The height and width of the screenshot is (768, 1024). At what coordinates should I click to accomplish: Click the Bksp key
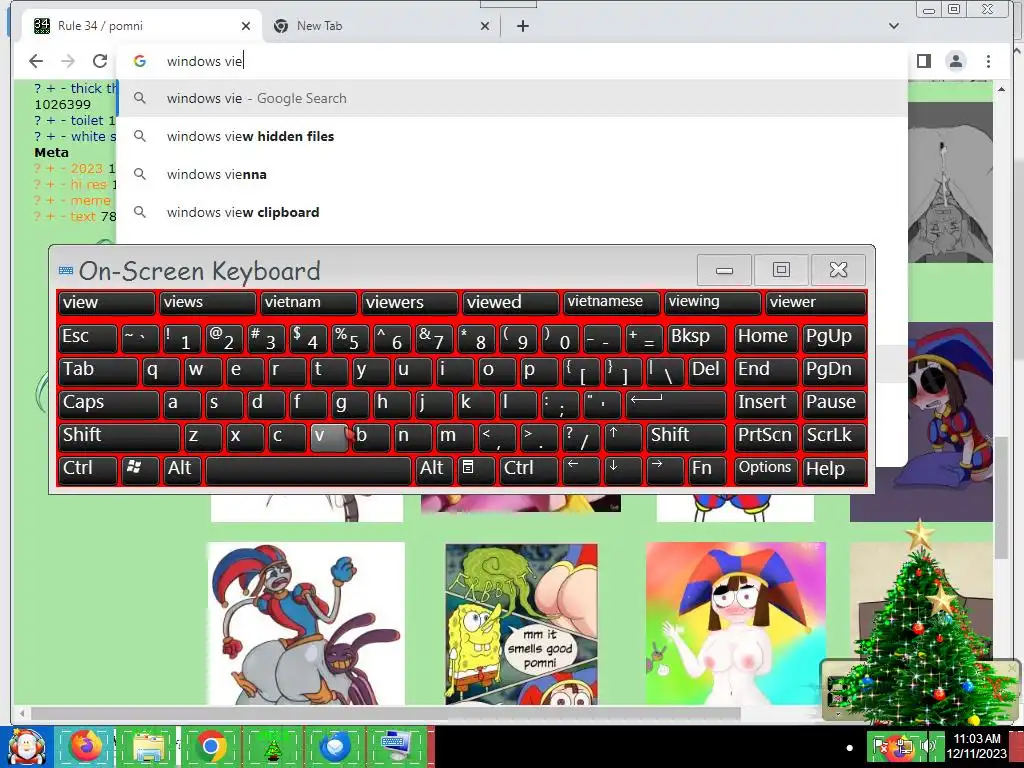696,338
